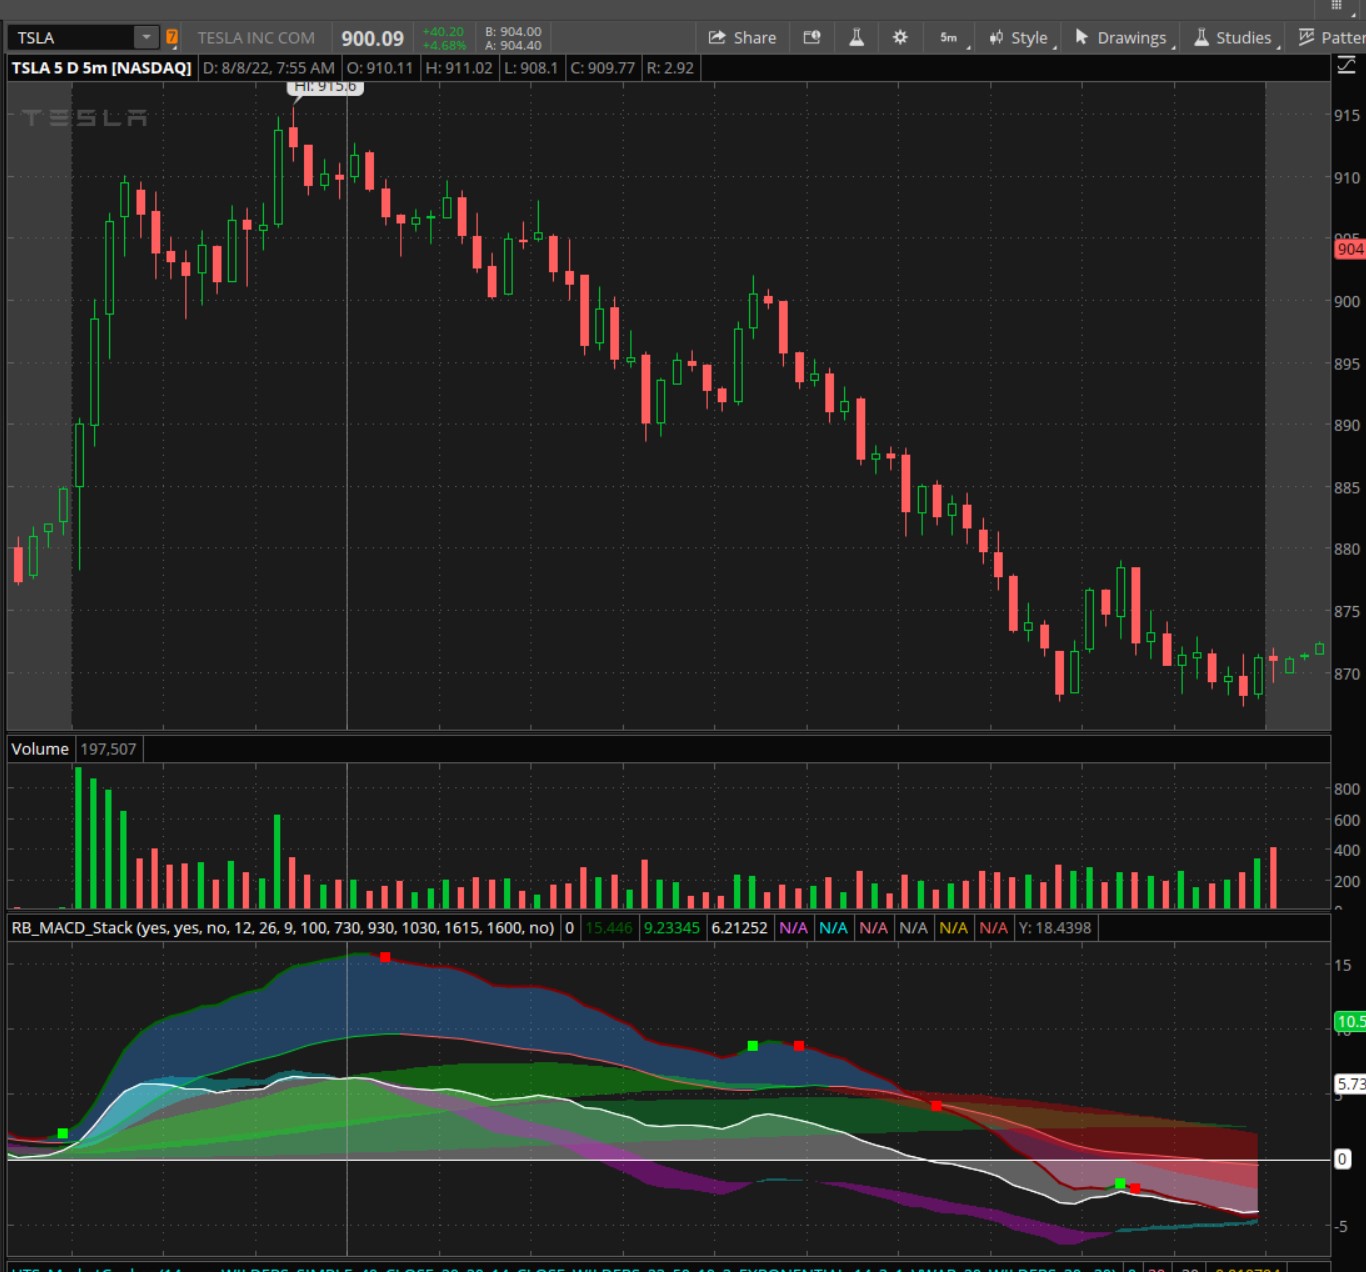Click the low value L: 908.1
The height and width of the screenshot is (1272, 1366).
click(x=531, y=68)
